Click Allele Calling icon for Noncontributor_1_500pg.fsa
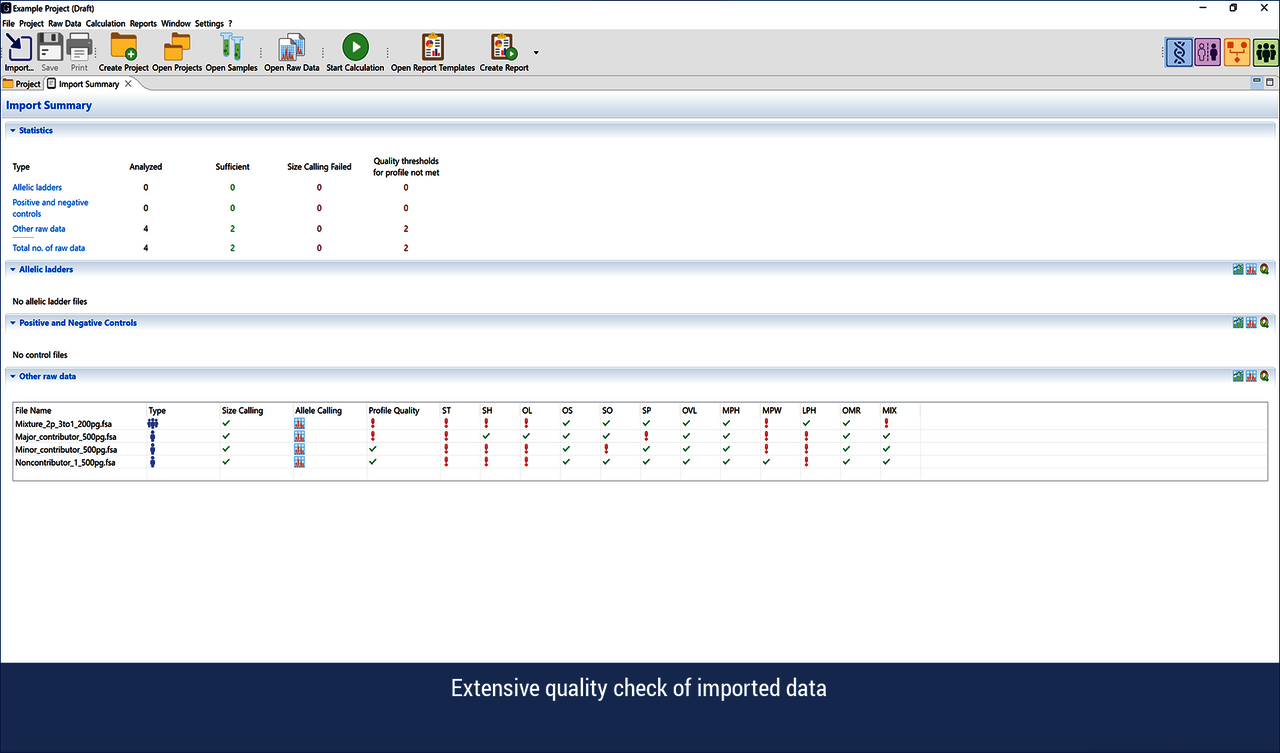Screen dimensions: 1280x753 (x=300, y=463)
